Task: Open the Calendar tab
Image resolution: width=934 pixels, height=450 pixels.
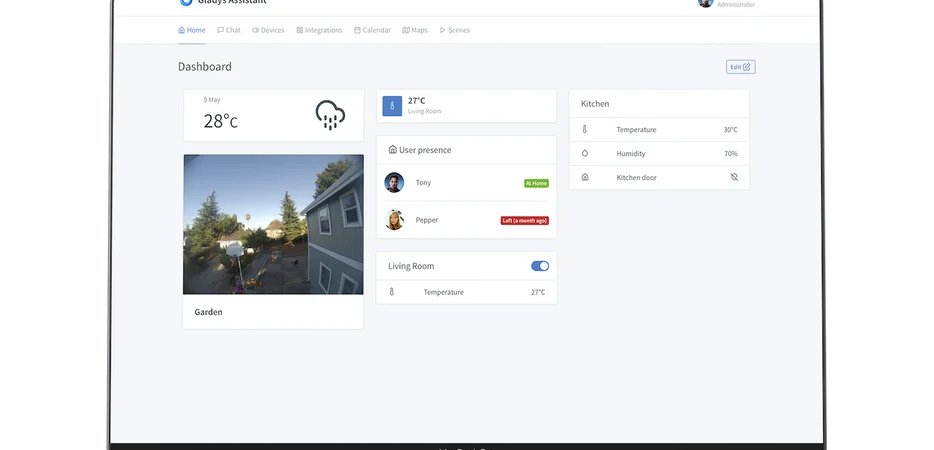Action: [372, 30]
